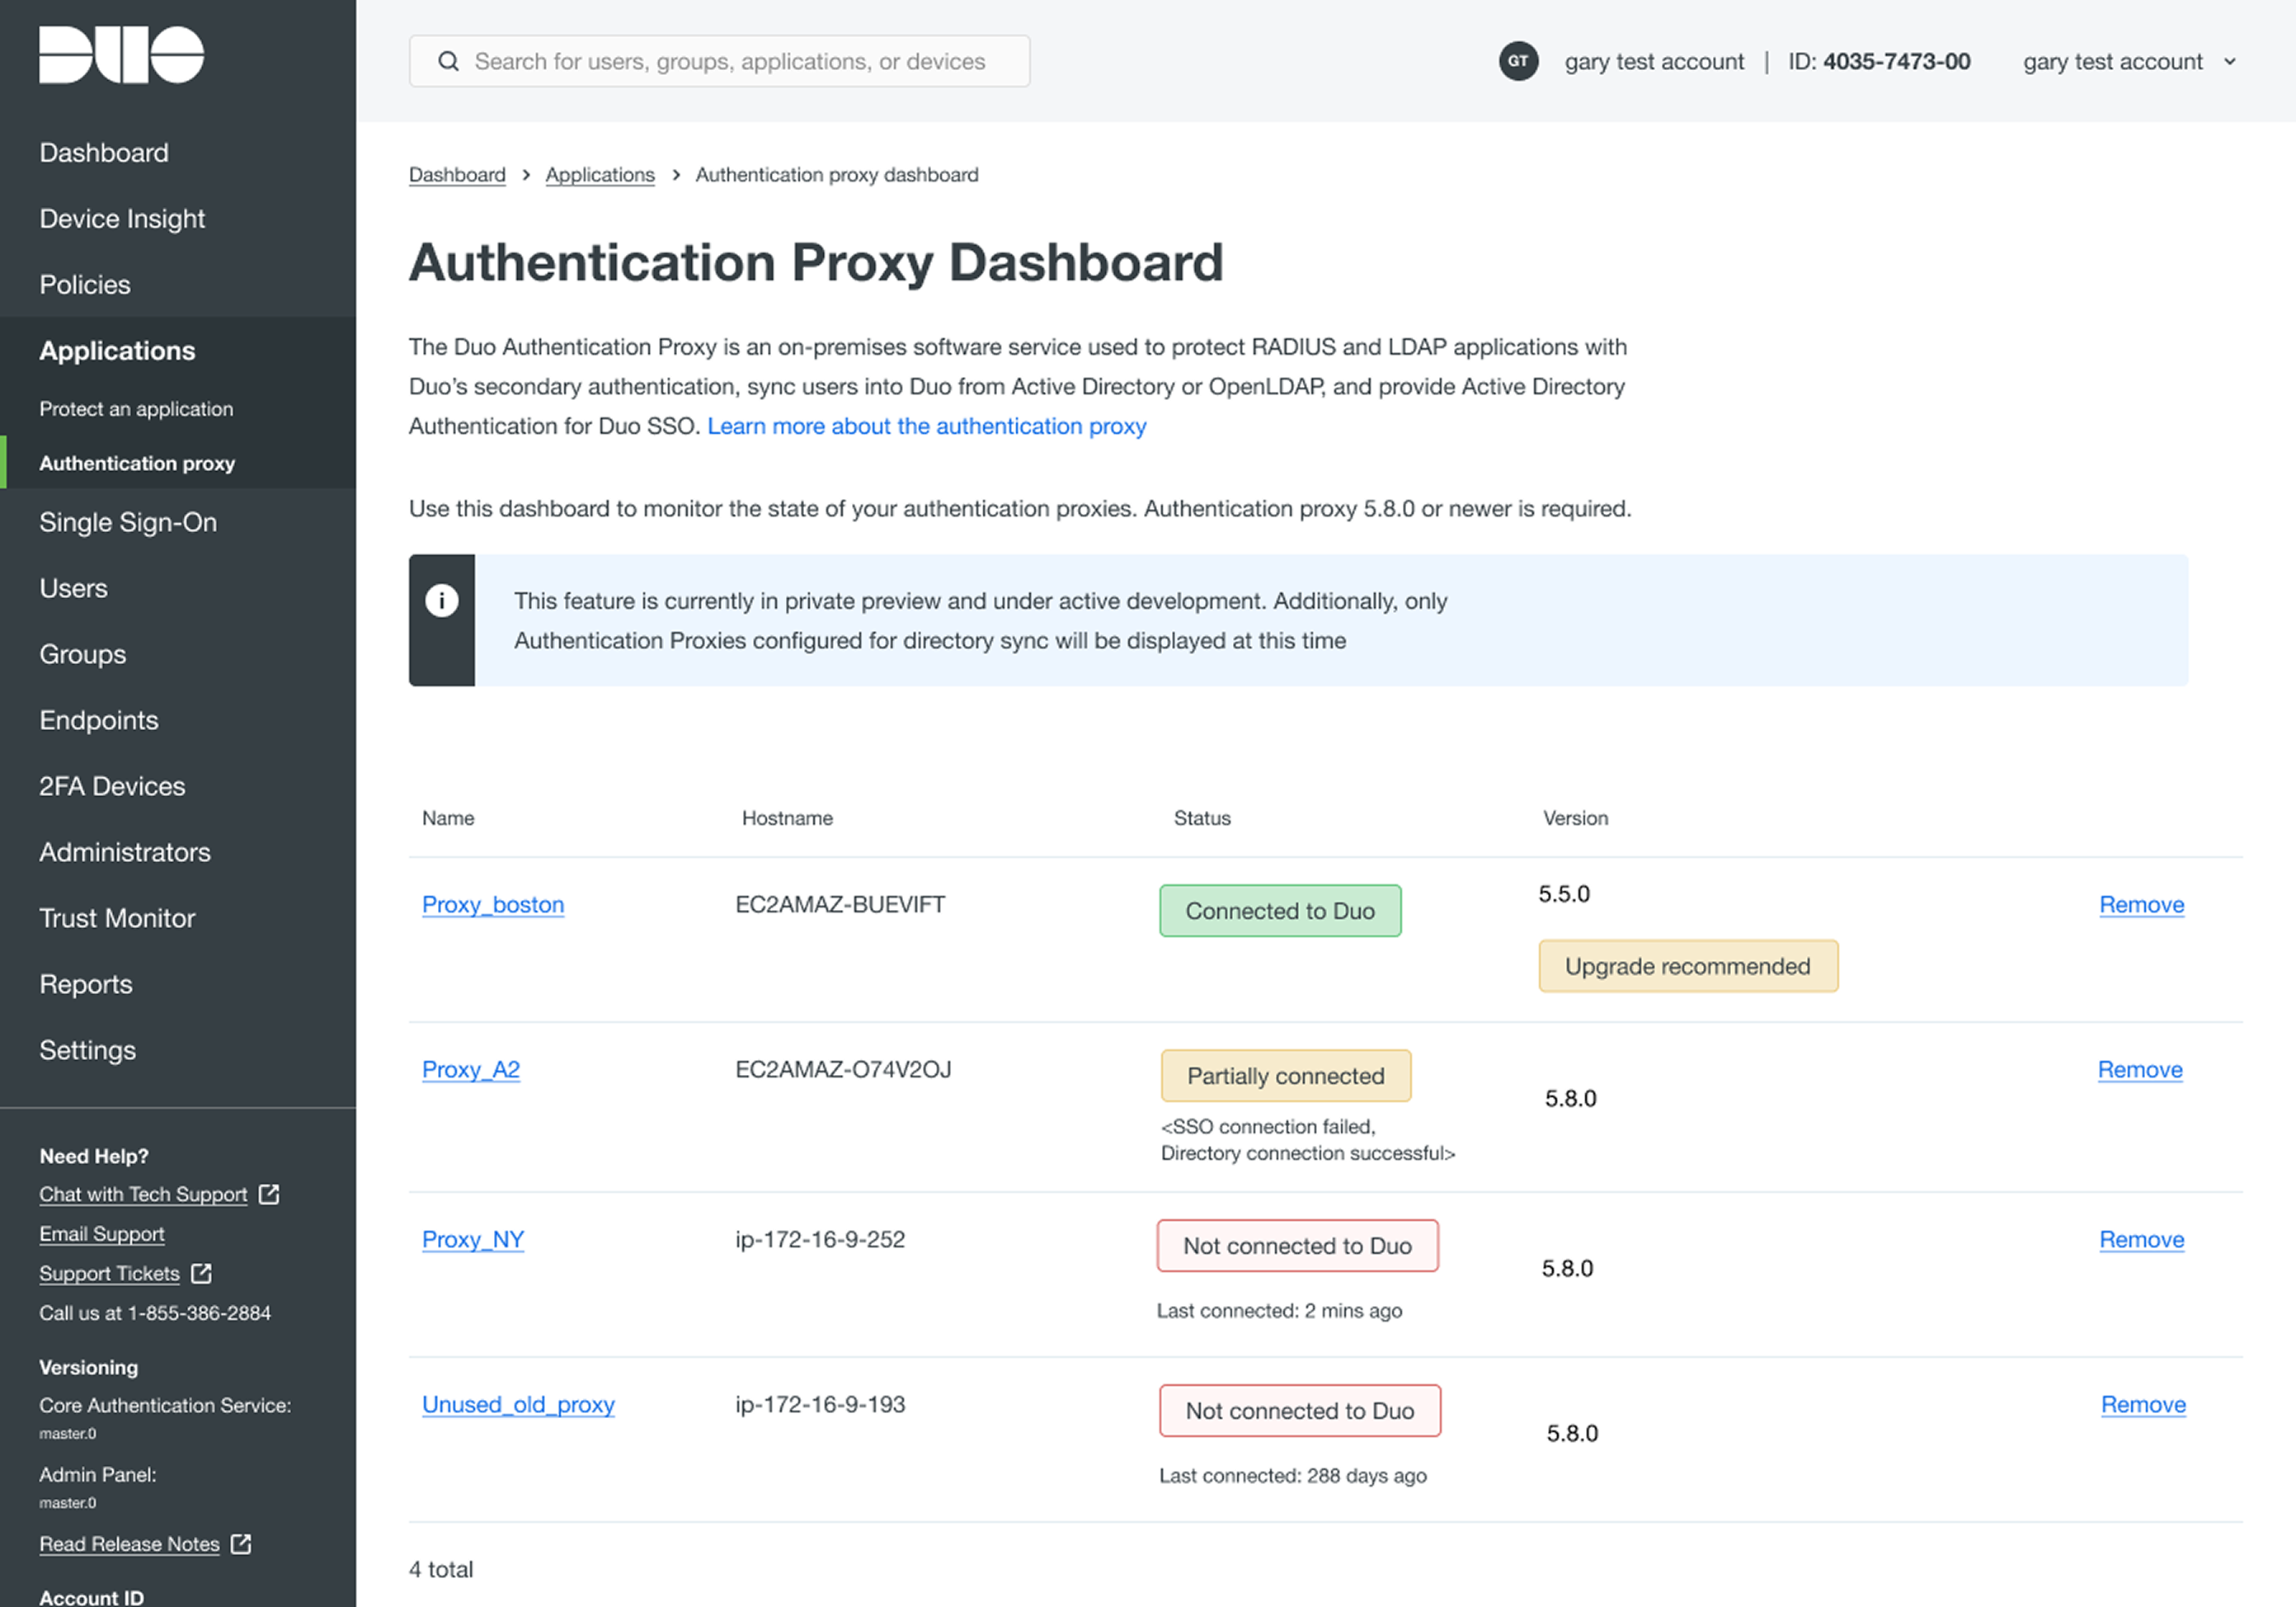Screen dimensions: 2296x1607
Task: Open Single Sign-On in the sidebar
Action: pyautogui.click(x=128, y=522)
